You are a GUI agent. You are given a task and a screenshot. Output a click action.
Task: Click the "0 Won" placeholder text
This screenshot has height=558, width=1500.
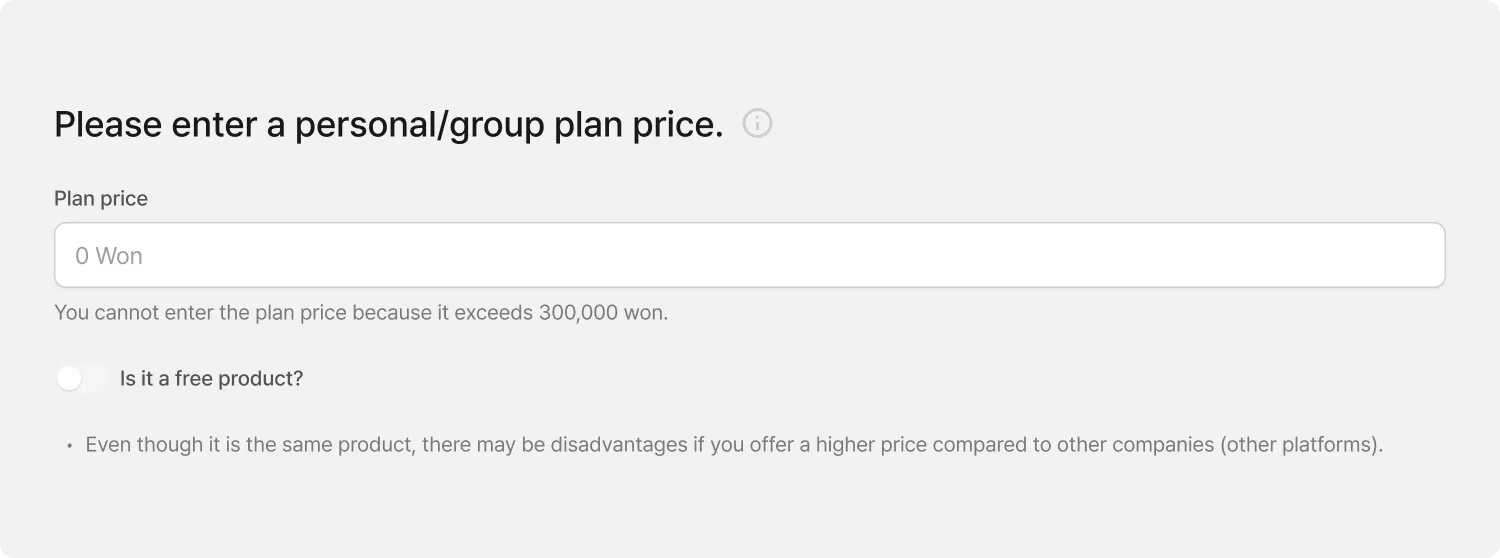pyautogui.click(x=109, y=256)
